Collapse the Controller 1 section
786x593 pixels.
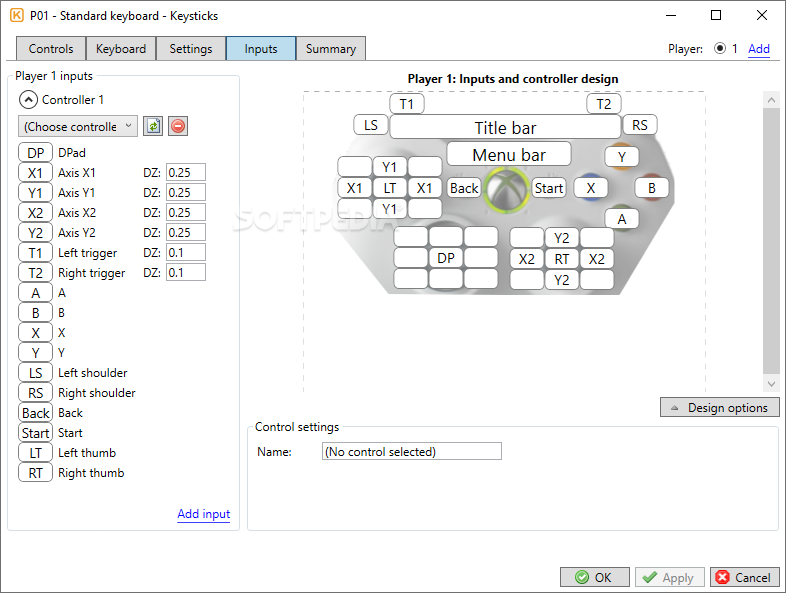coord(28,100)
